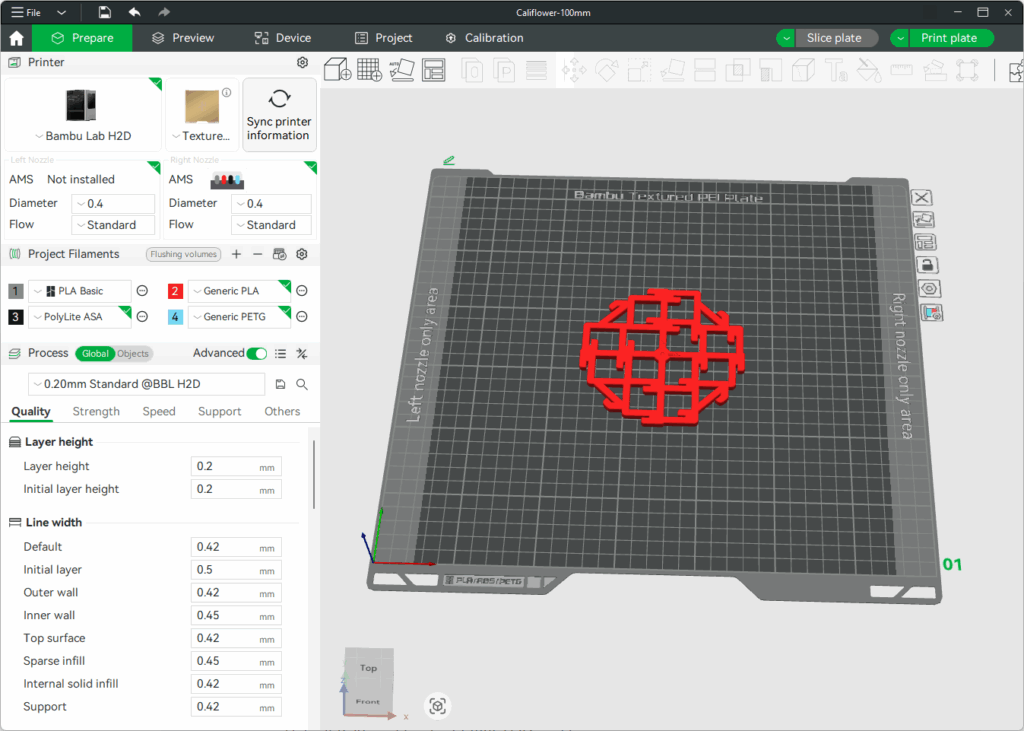Image resolution: width=1024 pixels, height=731 pixels.
Task: Click Sync printer information
Action: 279,113
